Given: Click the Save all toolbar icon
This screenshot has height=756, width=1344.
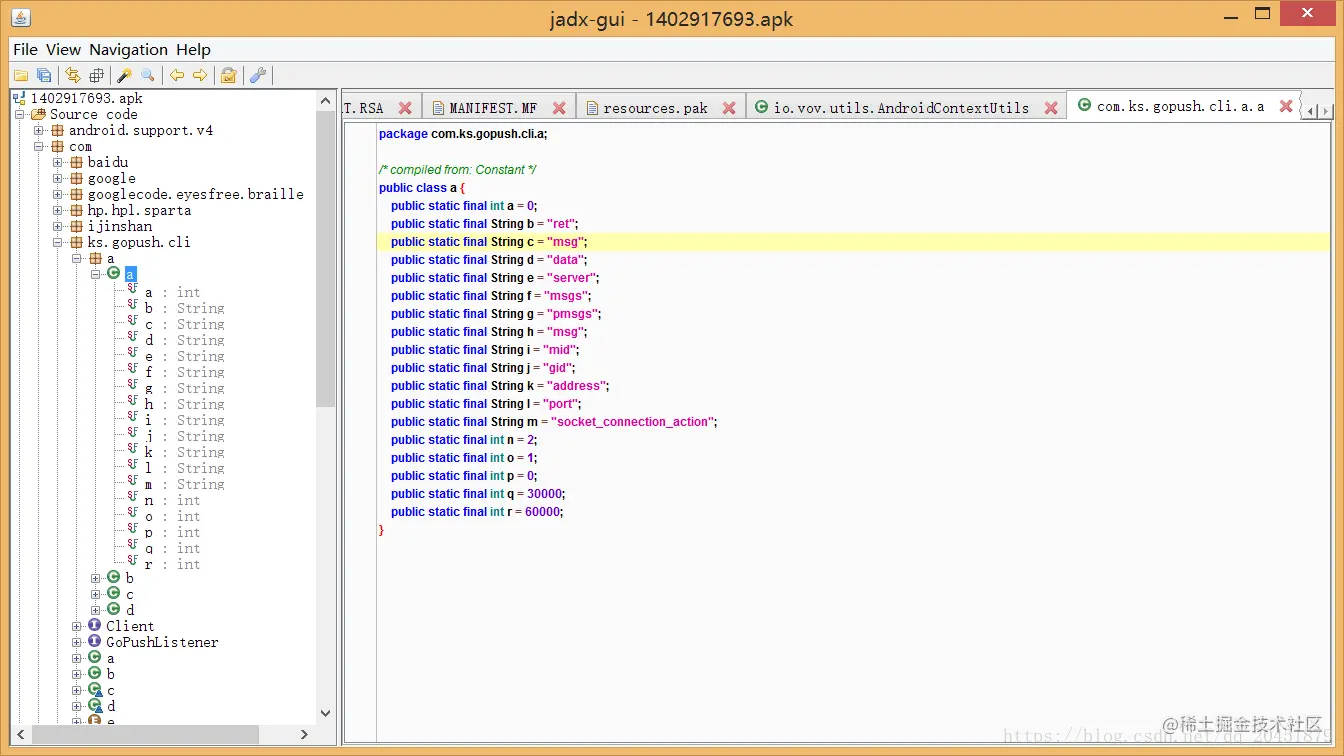Looking at the screenshot, I should pos(44,75).
